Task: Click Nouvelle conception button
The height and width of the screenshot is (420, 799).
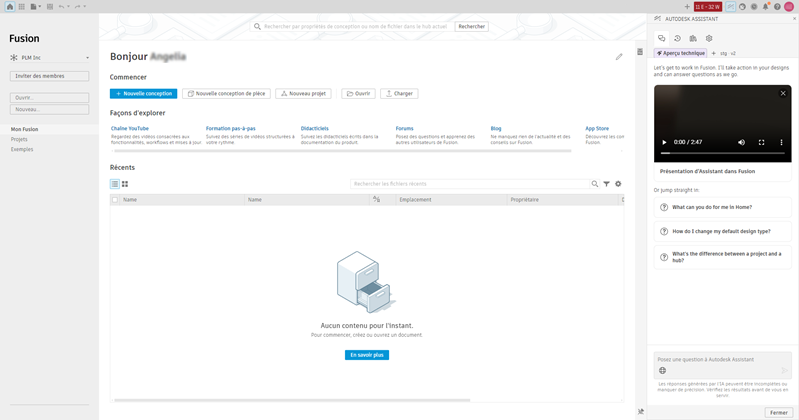Action: click(144, 94)
